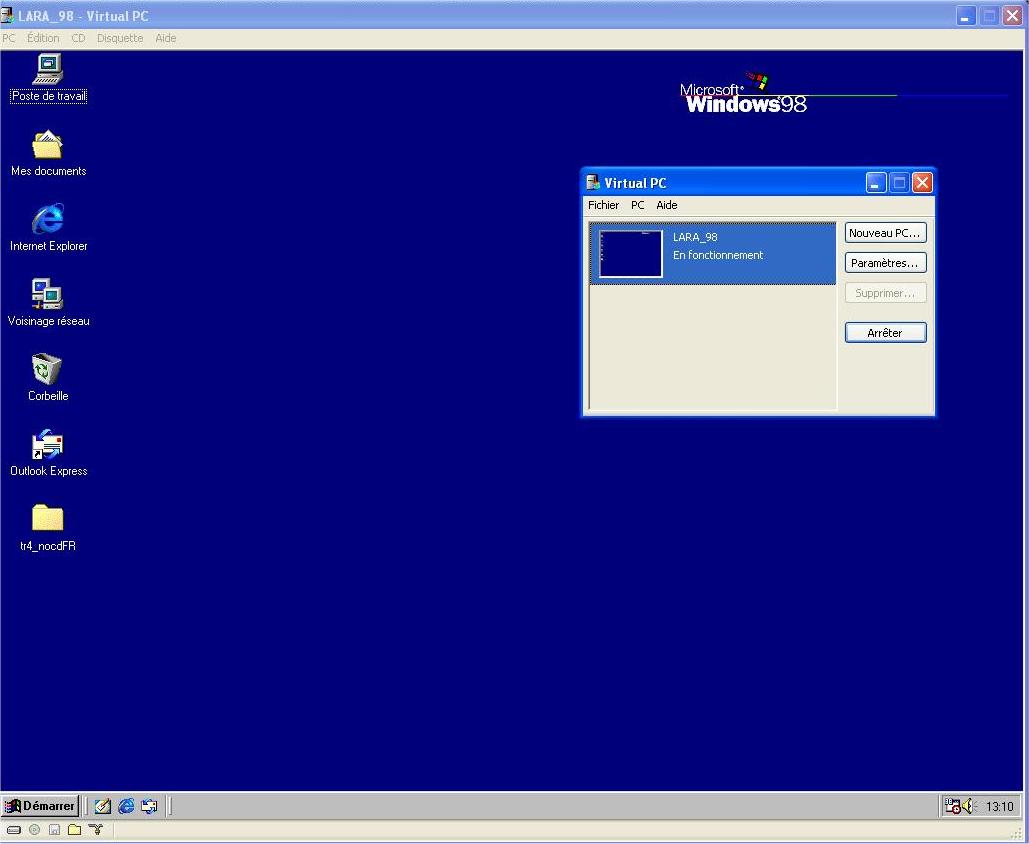This screenshot has width=1029, height=844.
Task: Click the task scheduler tray icon
Action: [x=952, y=806]
